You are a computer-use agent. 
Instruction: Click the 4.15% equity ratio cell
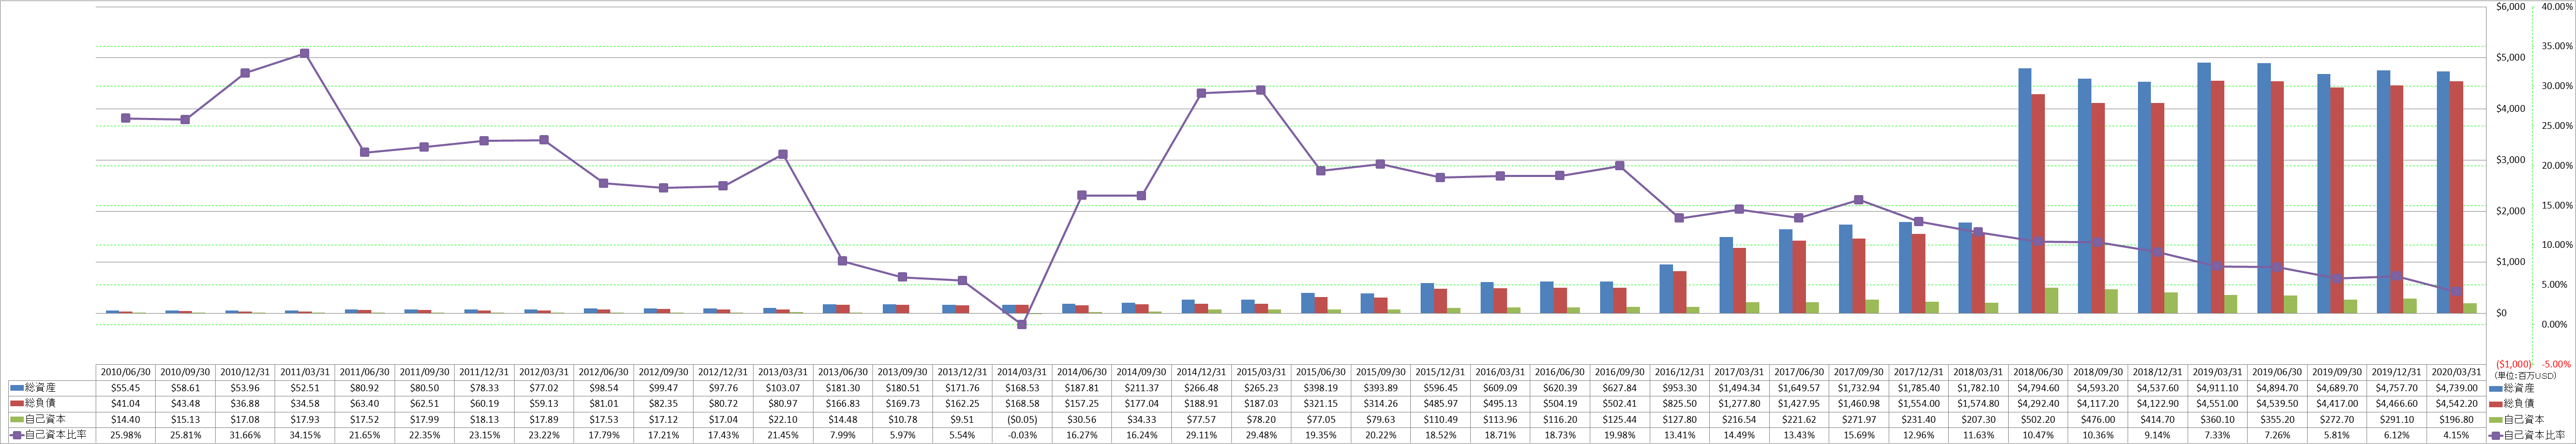click(x=2455, y=435)
